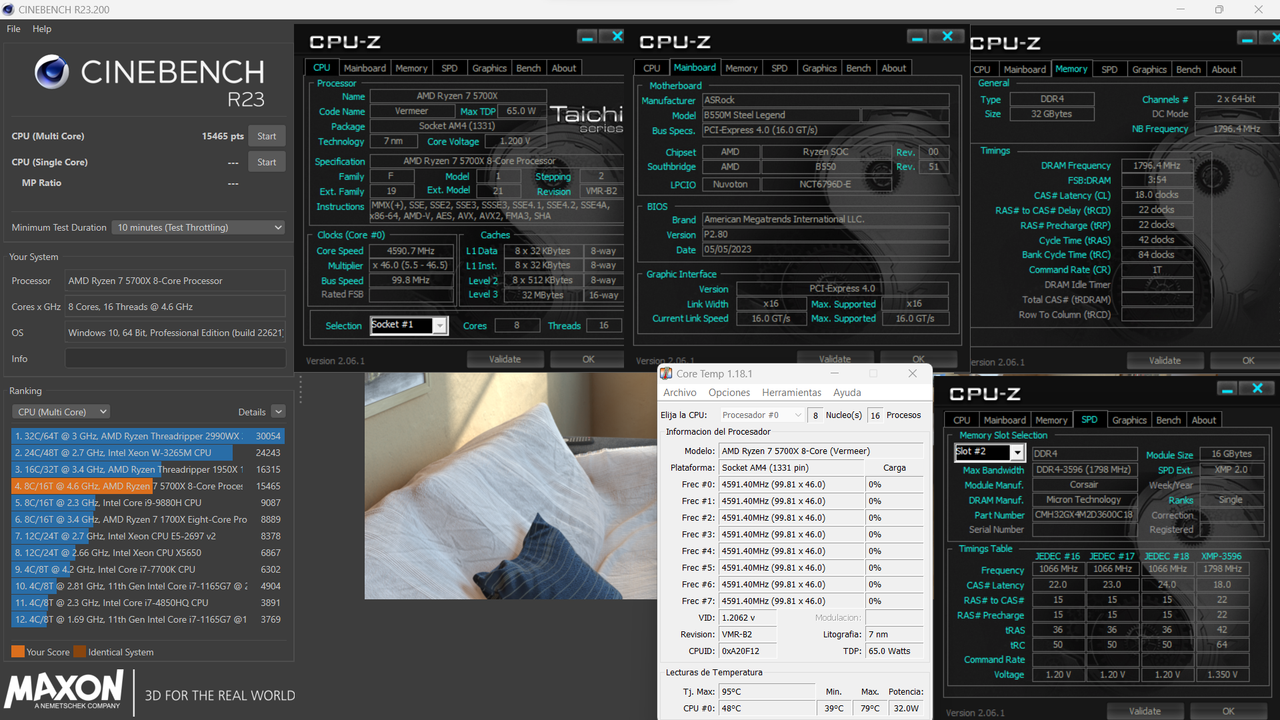Minimize the first CPU-Z window
The width and height of the screenshot is (1280, 720).
[x=587, y=37]
